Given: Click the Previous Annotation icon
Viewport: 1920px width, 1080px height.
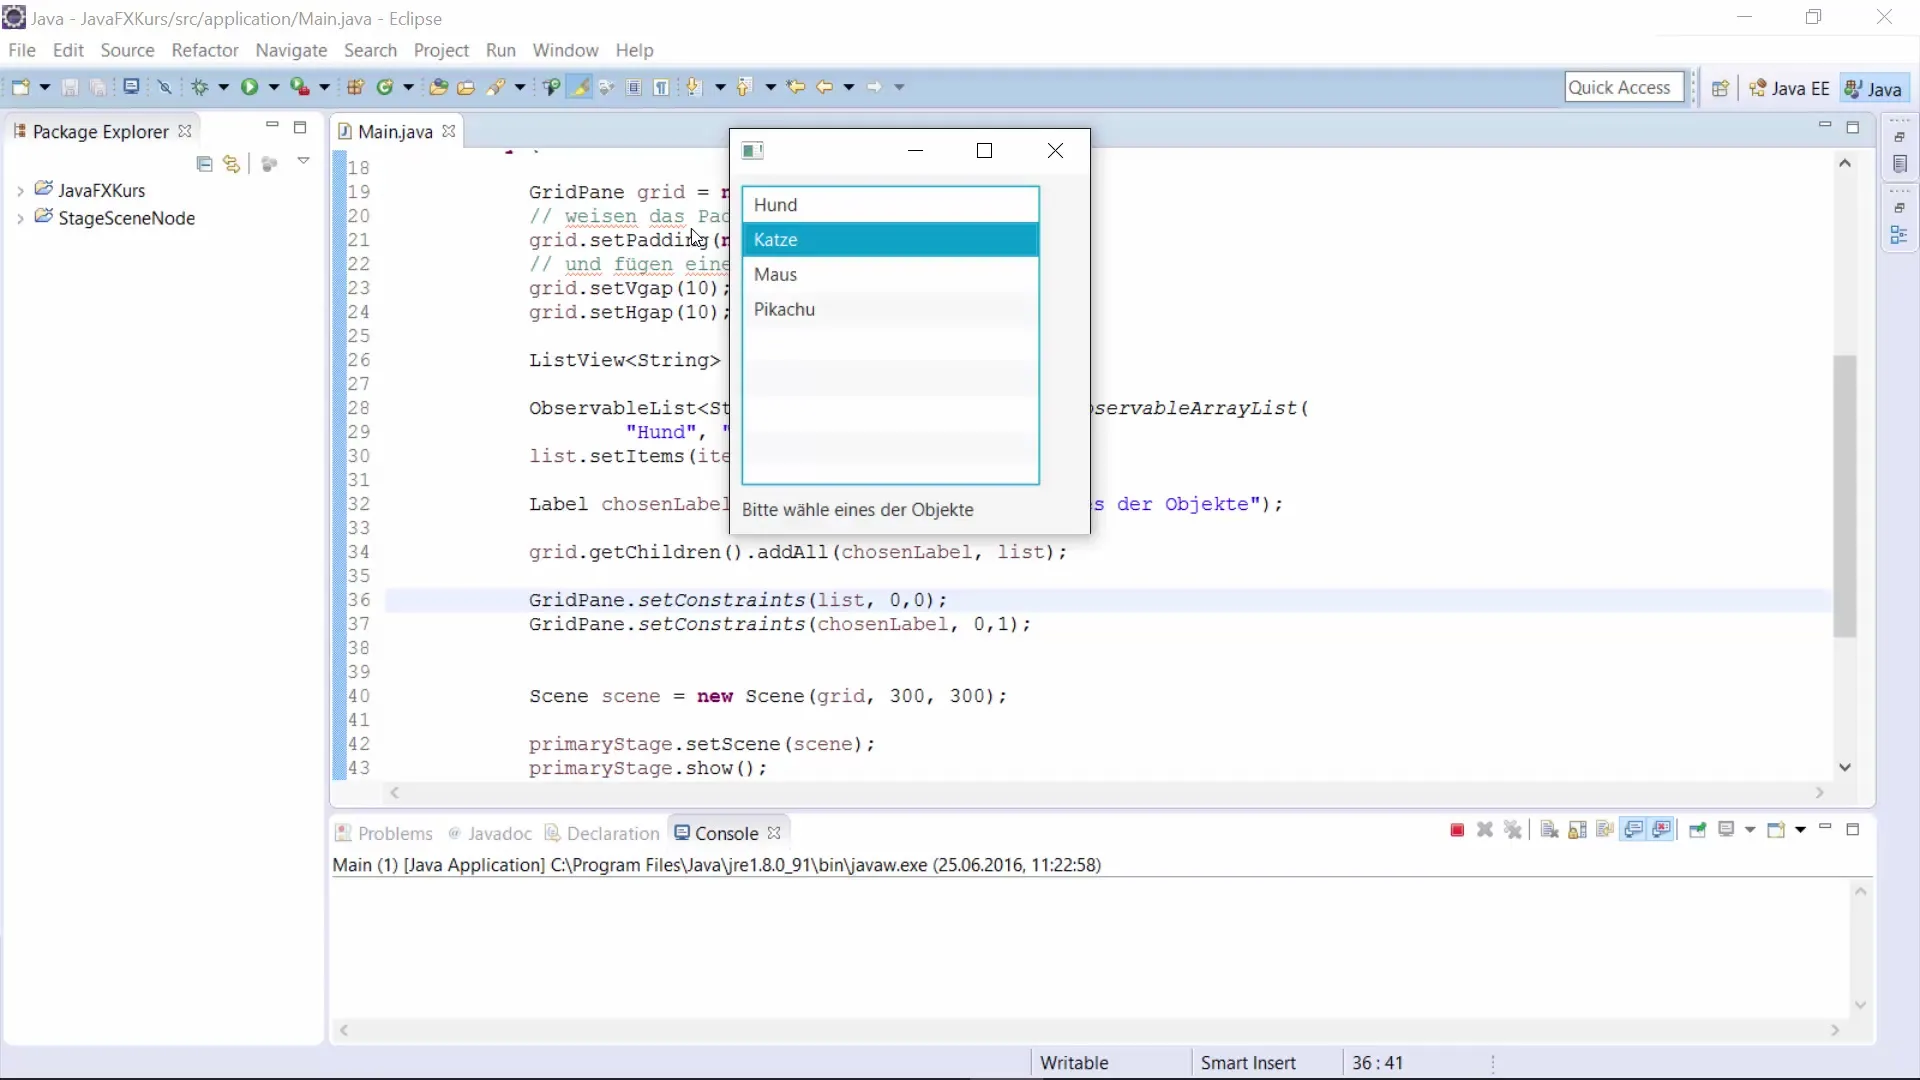Looking at the screenshot, I should point(744,87).
